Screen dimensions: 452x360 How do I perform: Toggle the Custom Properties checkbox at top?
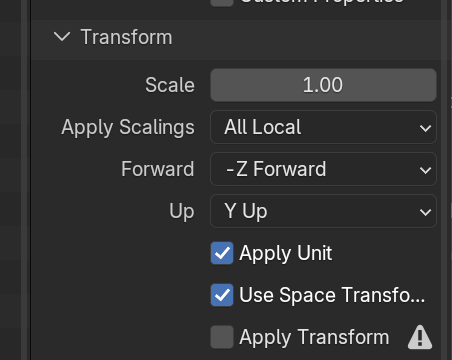[x=222, y=2]
